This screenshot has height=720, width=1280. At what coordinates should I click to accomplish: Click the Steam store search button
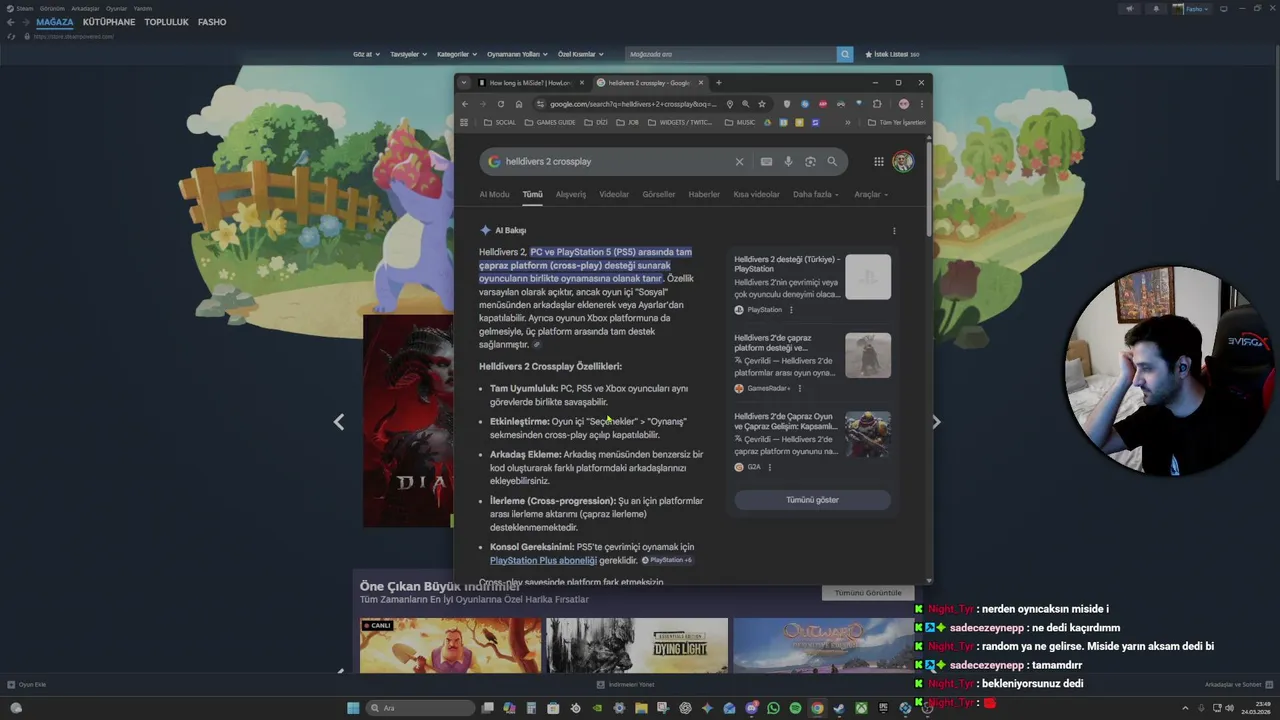pyautogui.click(x=845, y=54)
